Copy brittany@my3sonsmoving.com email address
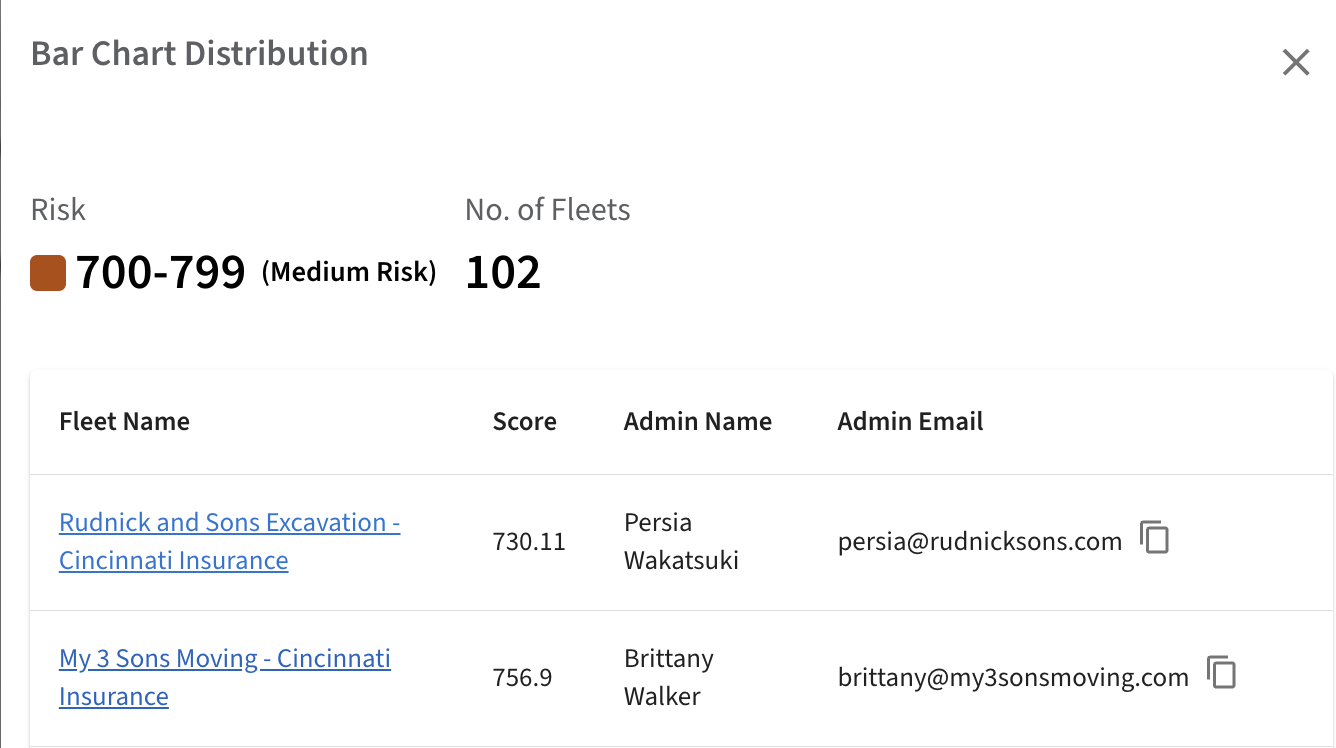Viewport: 1336px width, 748px height. 1221,673
